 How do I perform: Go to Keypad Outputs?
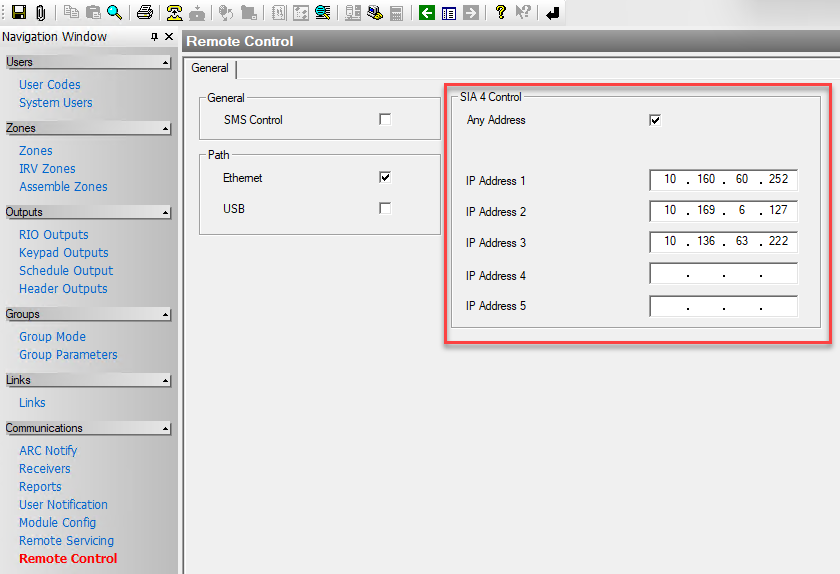point(64,253)
